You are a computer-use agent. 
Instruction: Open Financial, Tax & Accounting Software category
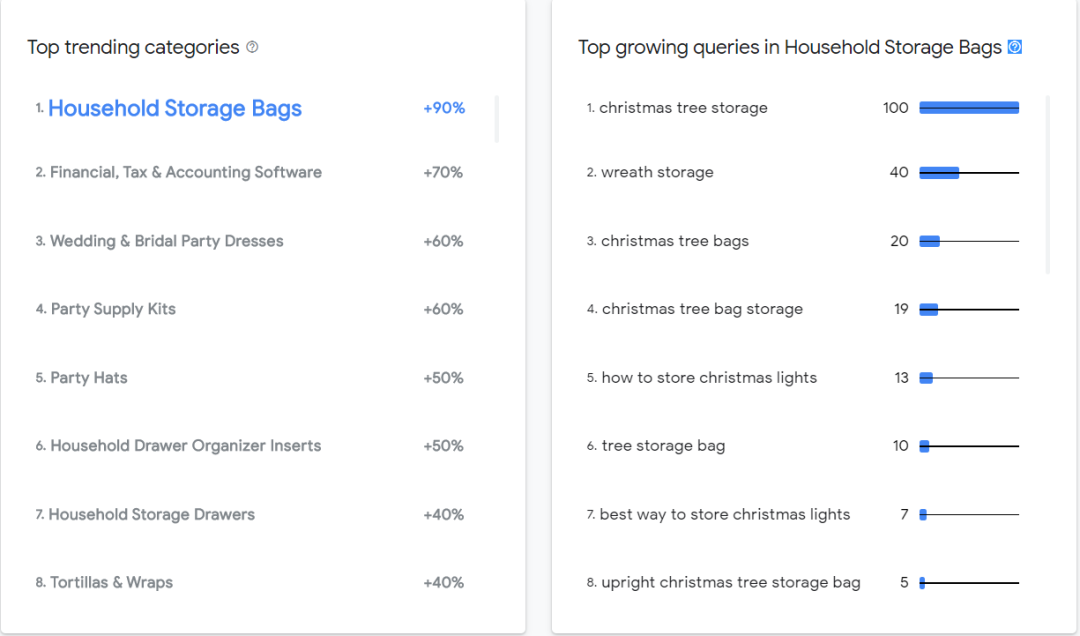point(186,172)
